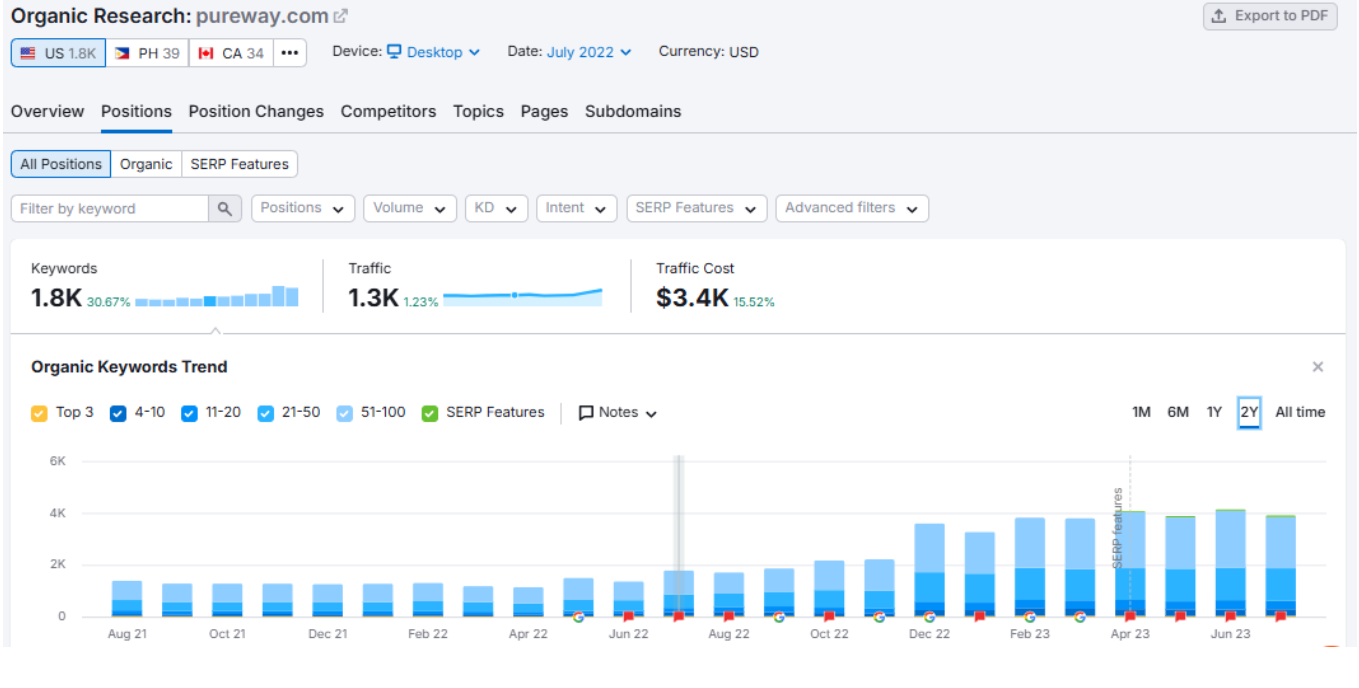
Task: Click the red flag note at Oct 22
Action: point(829,617)
